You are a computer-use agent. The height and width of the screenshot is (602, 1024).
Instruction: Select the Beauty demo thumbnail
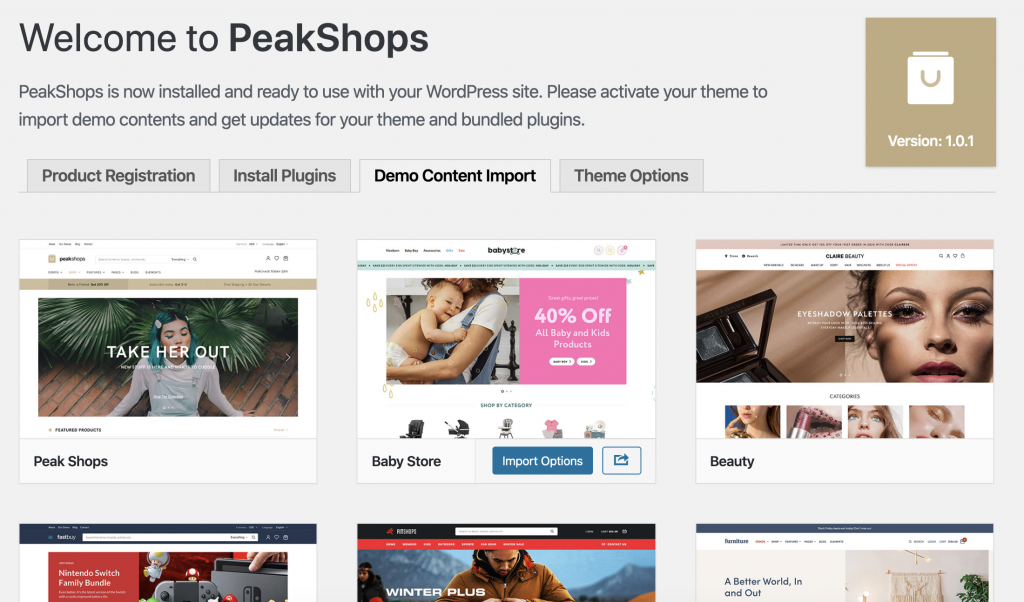coord(844,339)
